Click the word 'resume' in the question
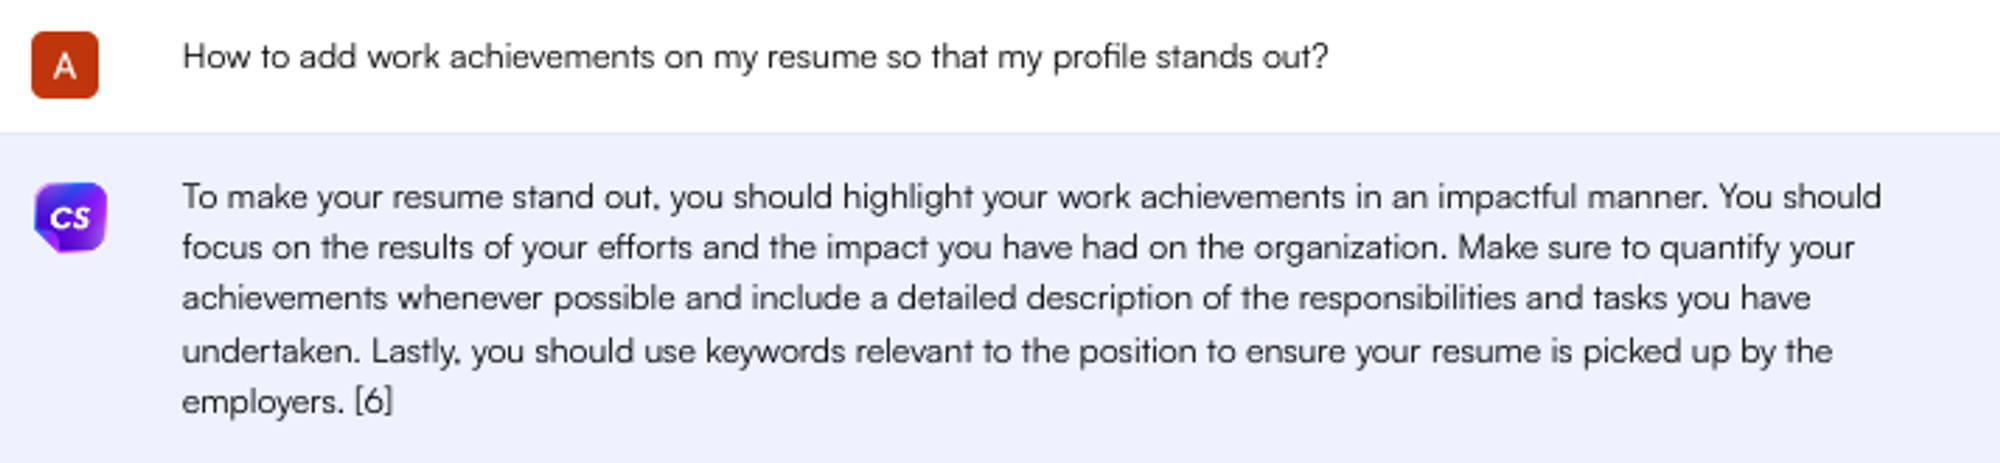This screenshot has width=2000, height=463. pos(821,57)
